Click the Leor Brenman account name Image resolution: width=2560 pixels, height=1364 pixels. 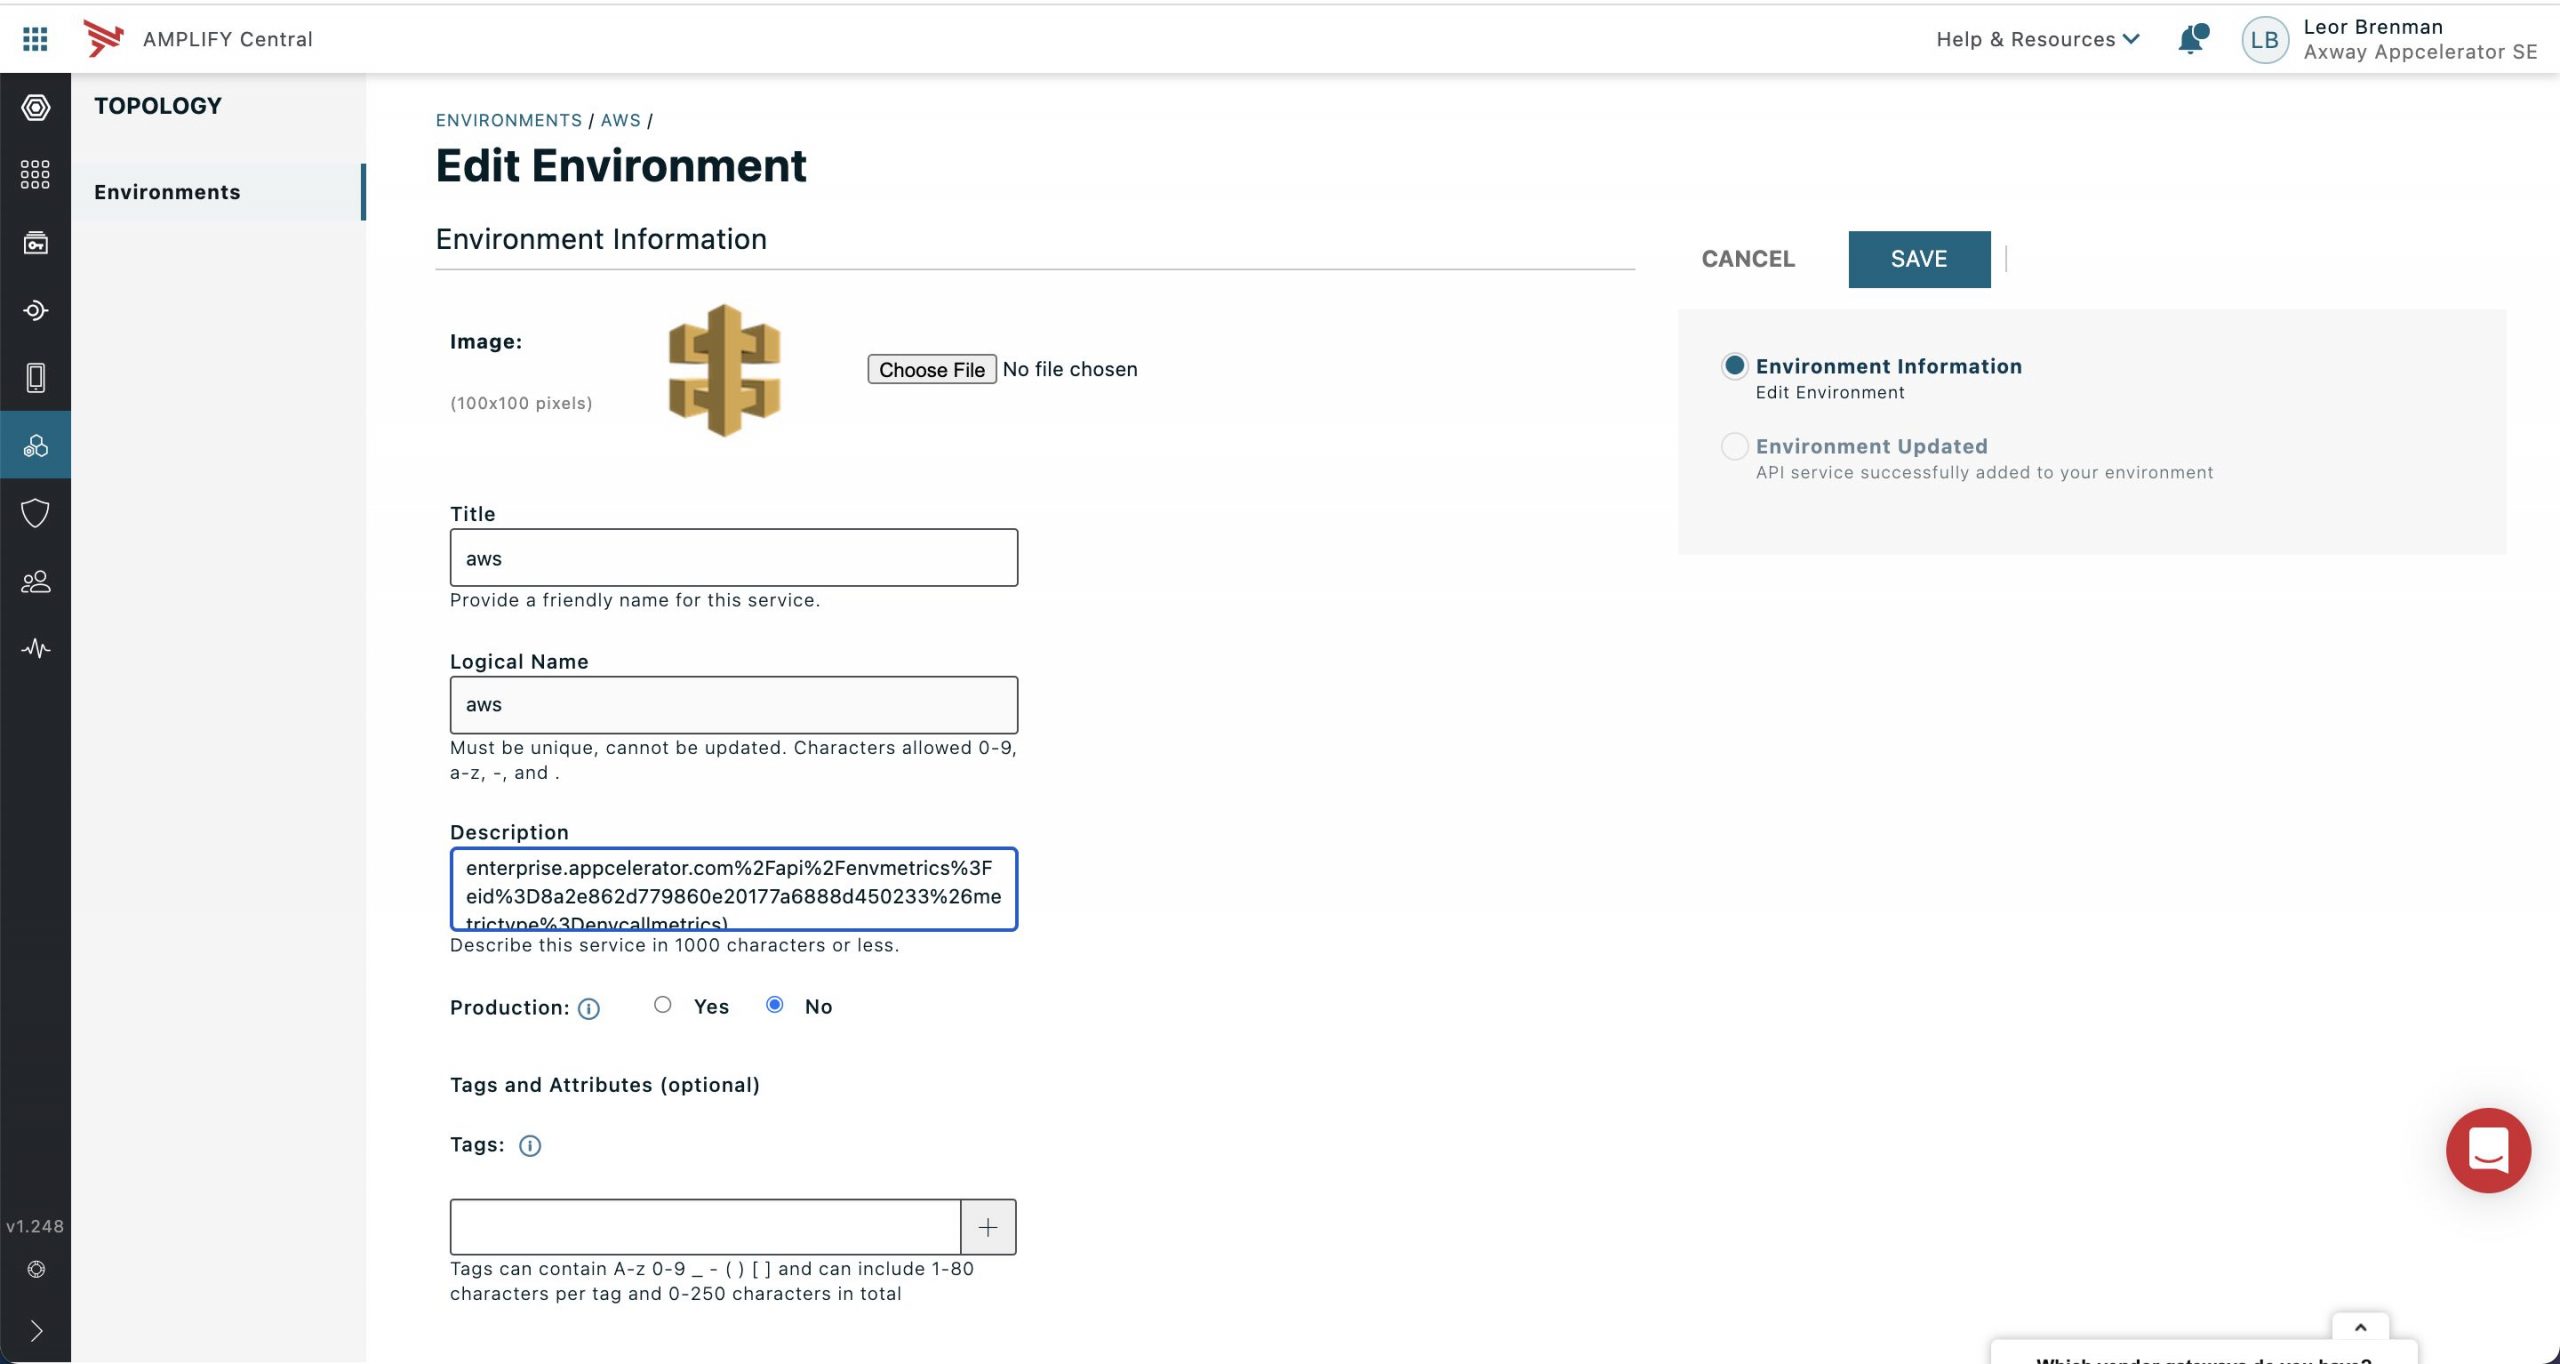2372,27
